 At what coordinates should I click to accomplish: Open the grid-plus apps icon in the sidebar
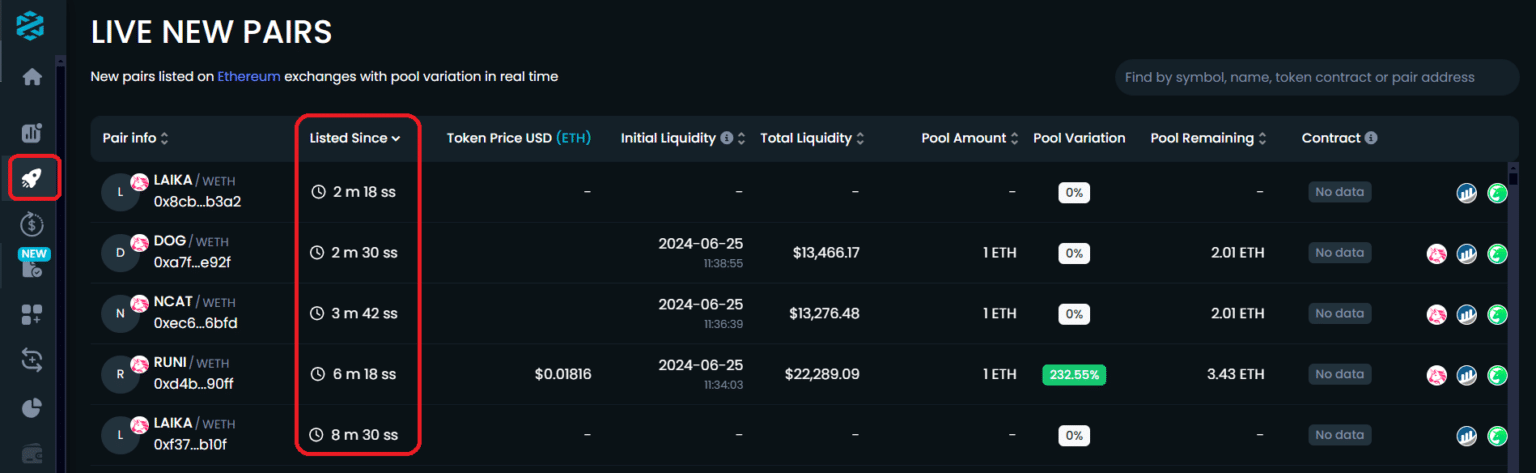point(32,315)
